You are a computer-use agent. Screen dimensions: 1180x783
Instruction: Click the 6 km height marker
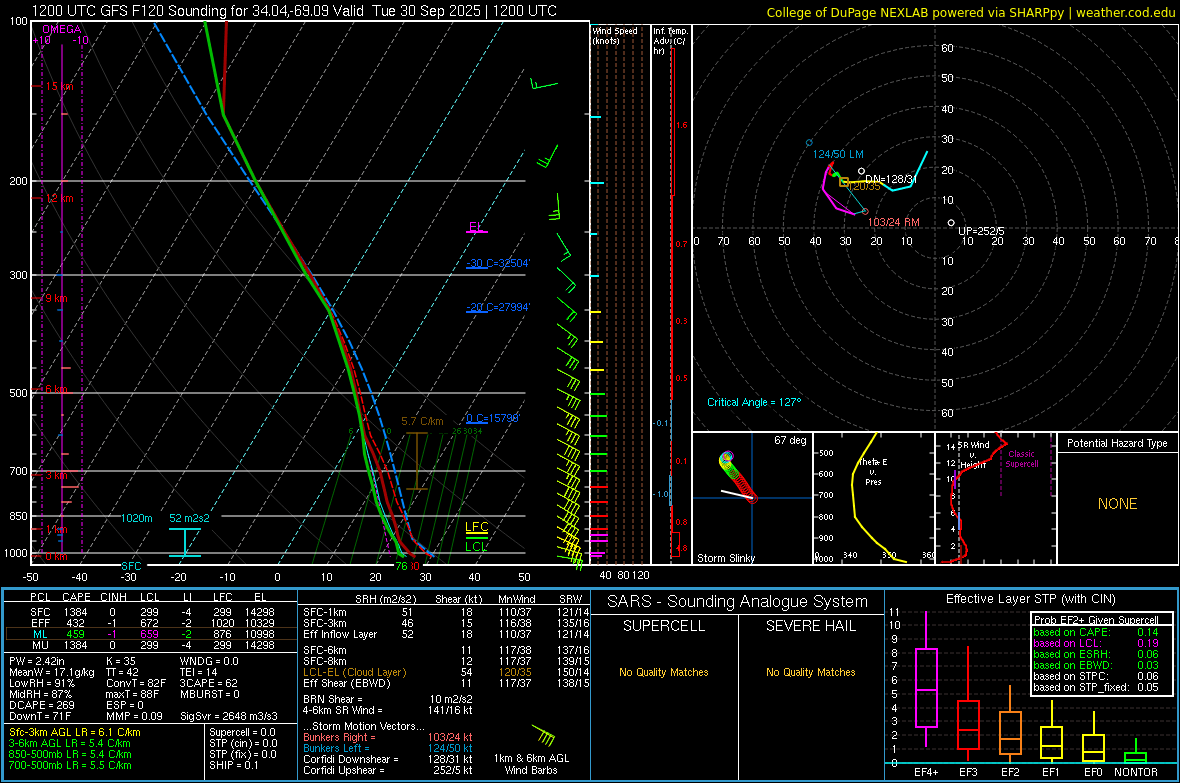point(56,389)
